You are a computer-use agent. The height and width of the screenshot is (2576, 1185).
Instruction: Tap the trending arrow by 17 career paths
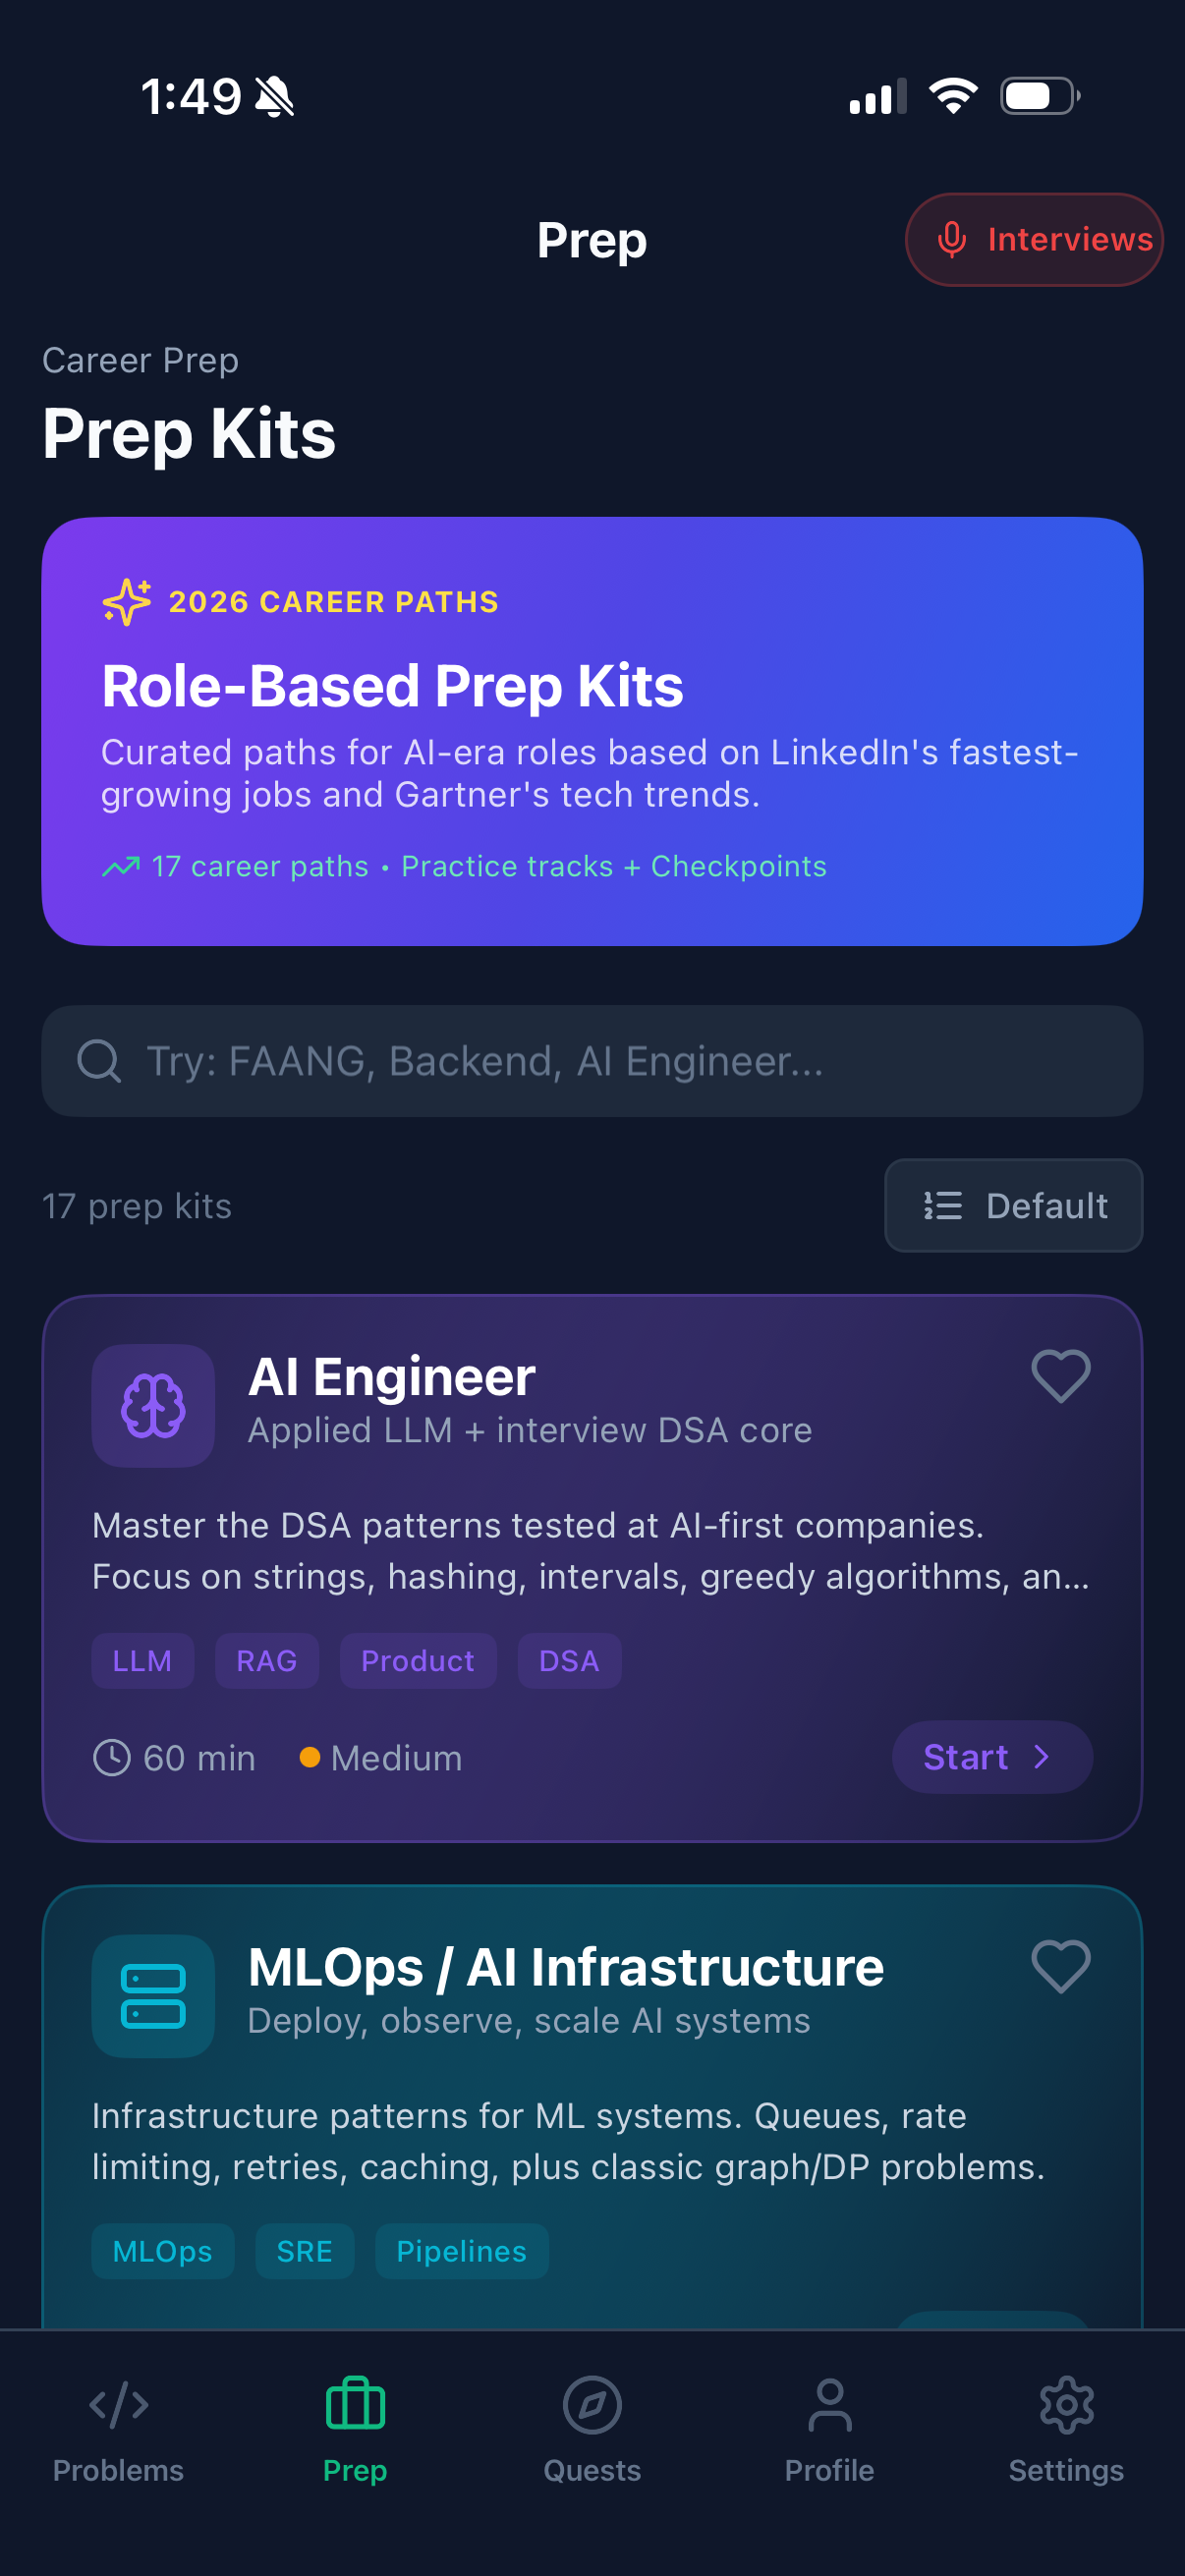tap(121, 866)
